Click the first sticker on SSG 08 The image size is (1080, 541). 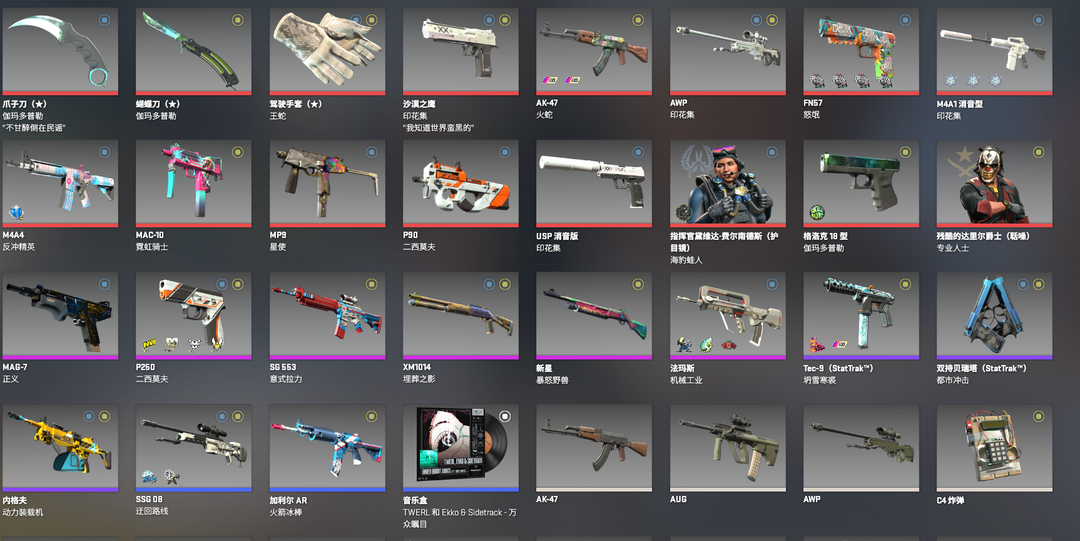point(149,476)
